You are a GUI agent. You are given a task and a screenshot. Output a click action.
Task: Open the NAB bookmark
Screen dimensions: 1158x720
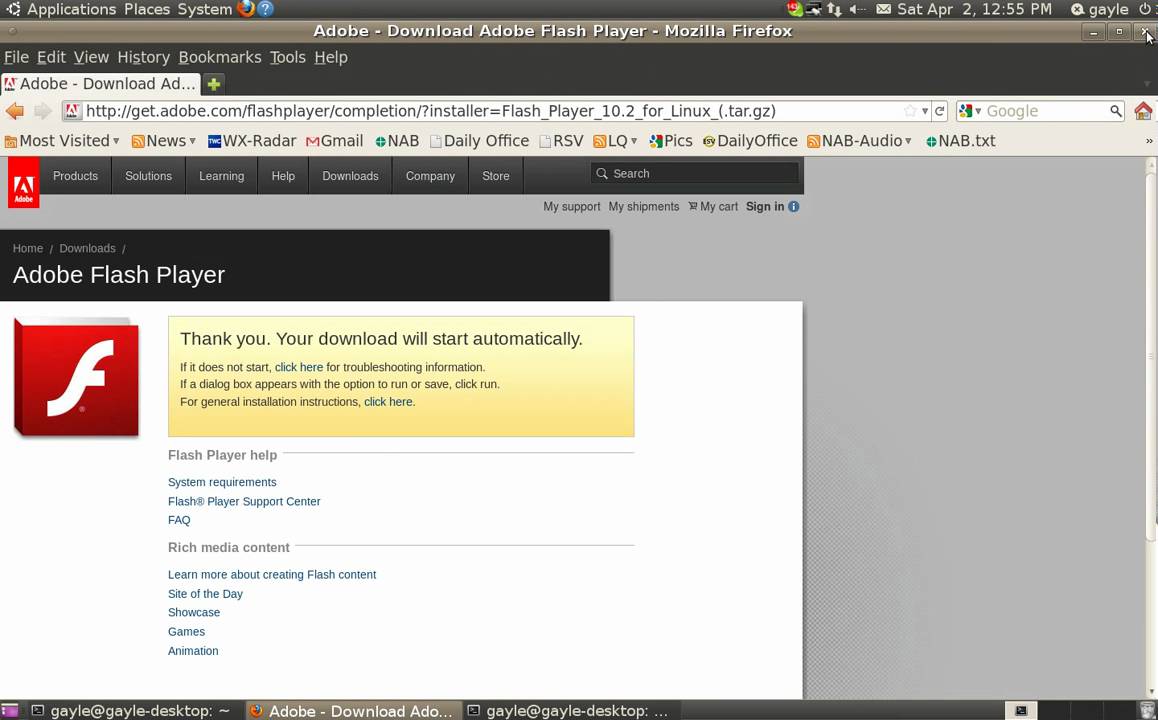pyautogui.click(x=397, y=141)
